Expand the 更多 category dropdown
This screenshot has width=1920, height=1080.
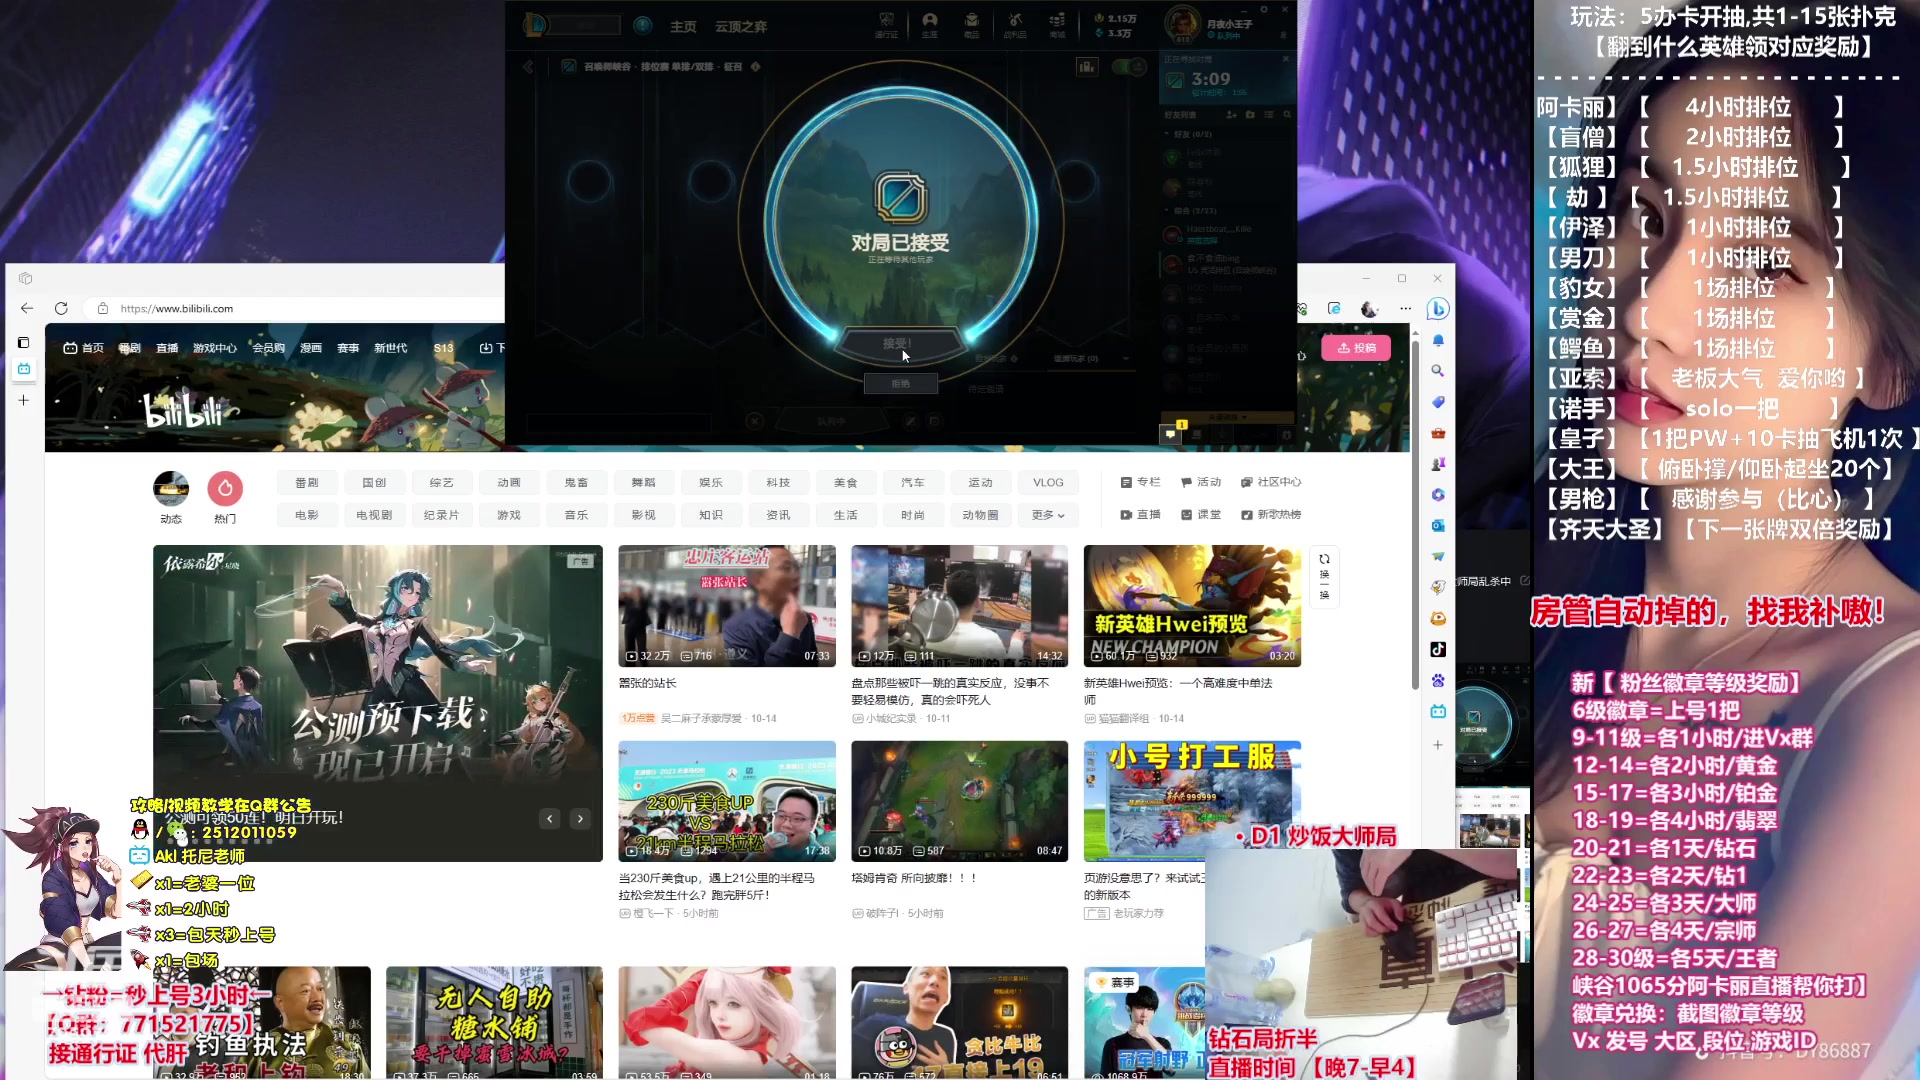click(x=1048, y=515)
